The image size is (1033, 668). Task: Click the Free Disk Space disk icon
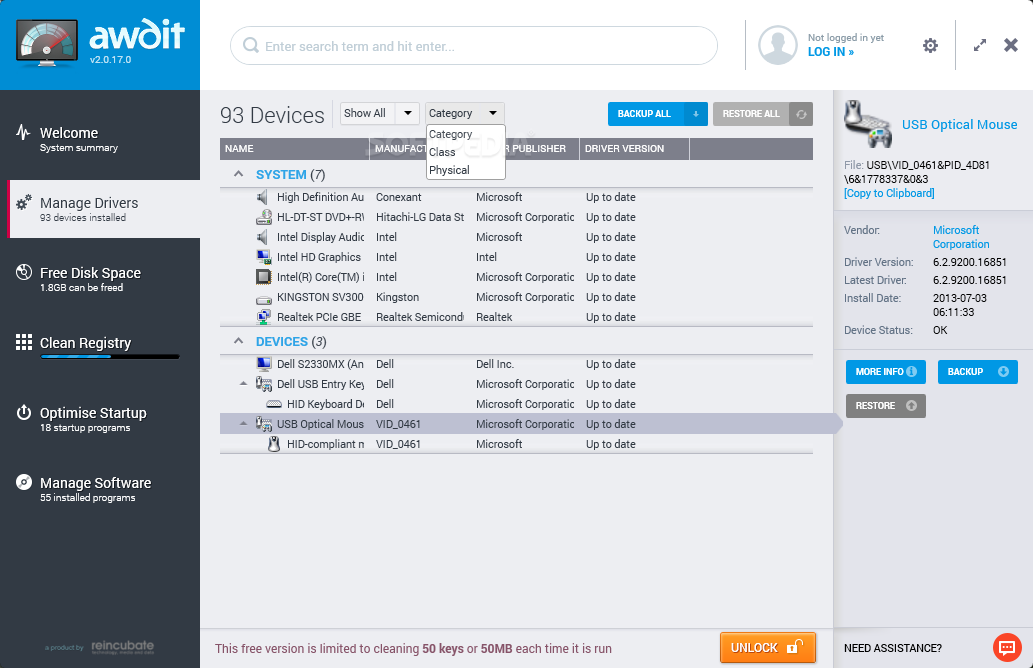point(24,272)
